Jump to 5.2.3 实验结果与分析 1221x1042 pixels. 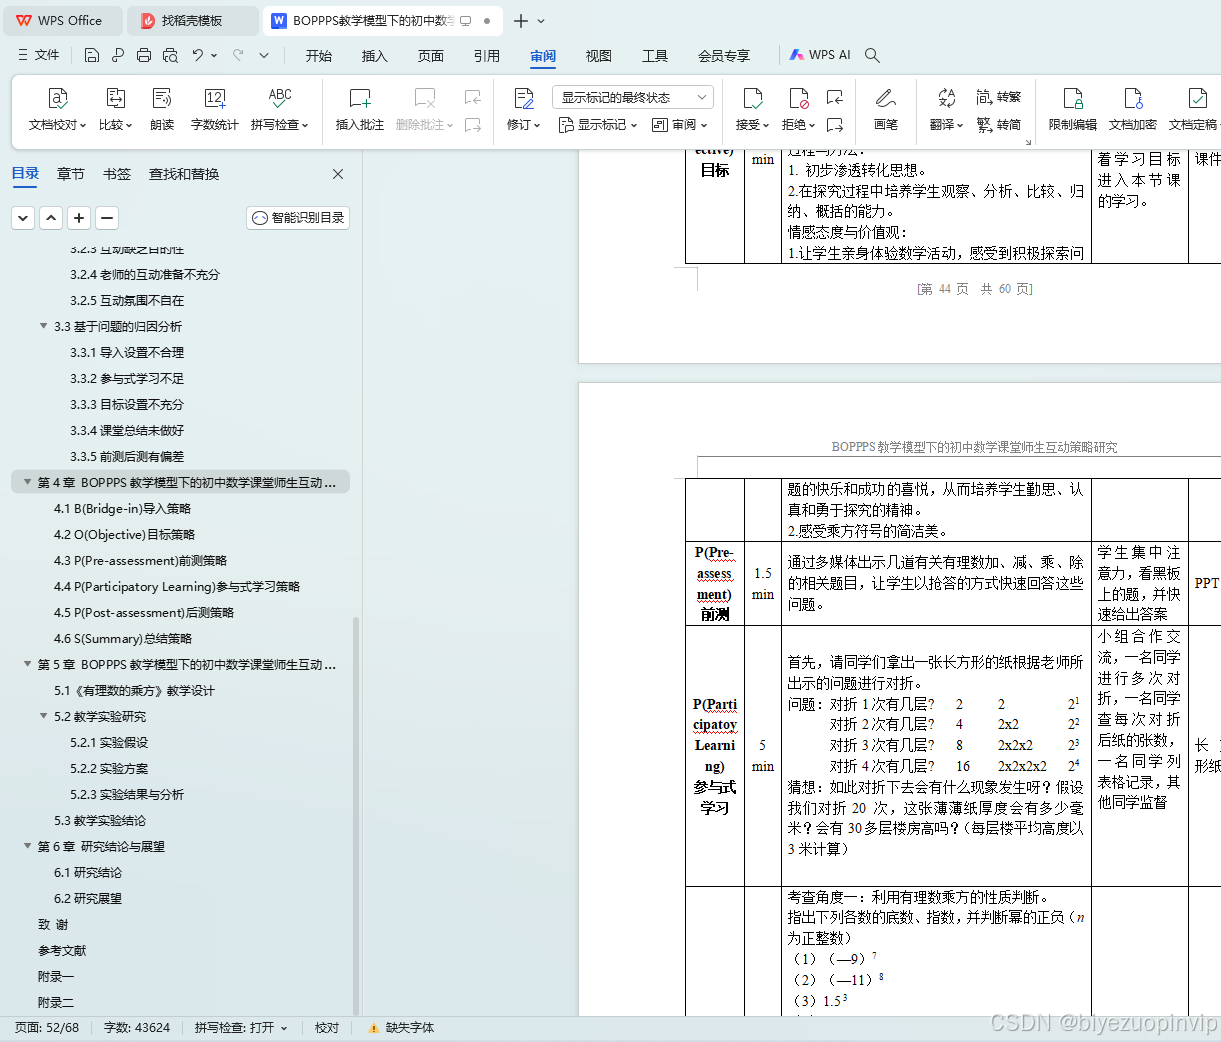pos(127,794)
